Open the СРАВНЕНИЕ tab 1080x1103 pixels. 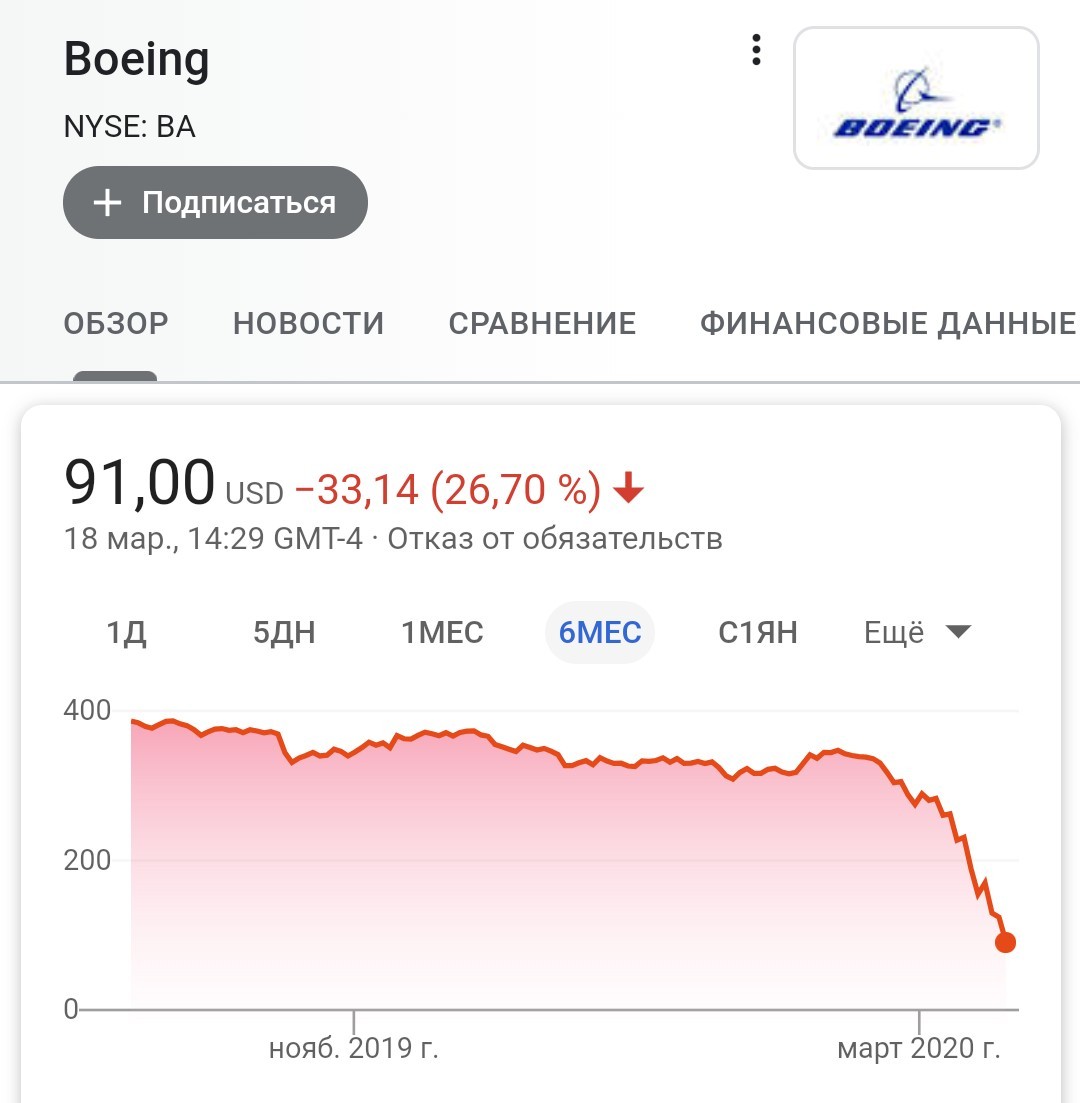click(542, 324)
